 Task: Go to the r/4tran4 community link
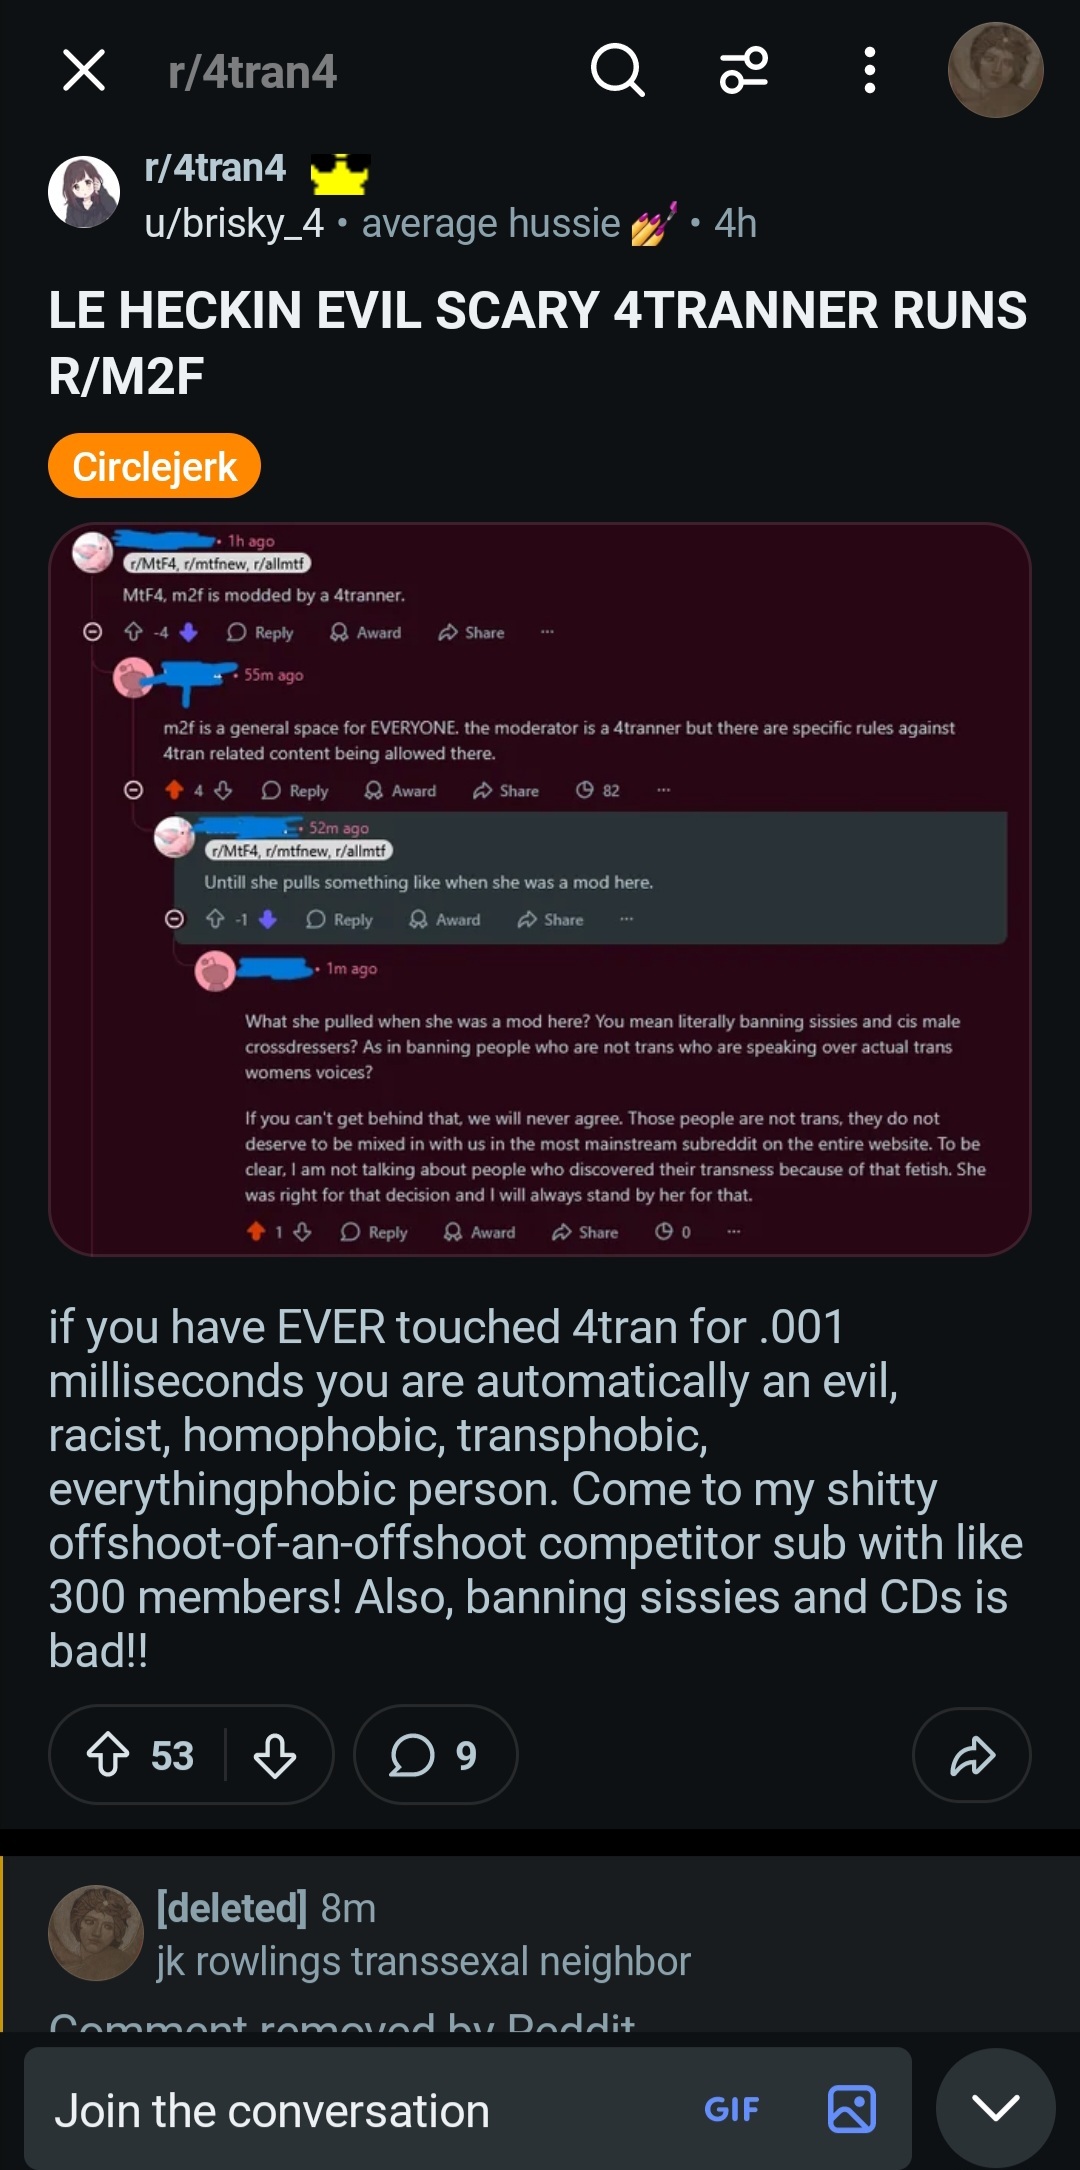(x=215, y=169)
